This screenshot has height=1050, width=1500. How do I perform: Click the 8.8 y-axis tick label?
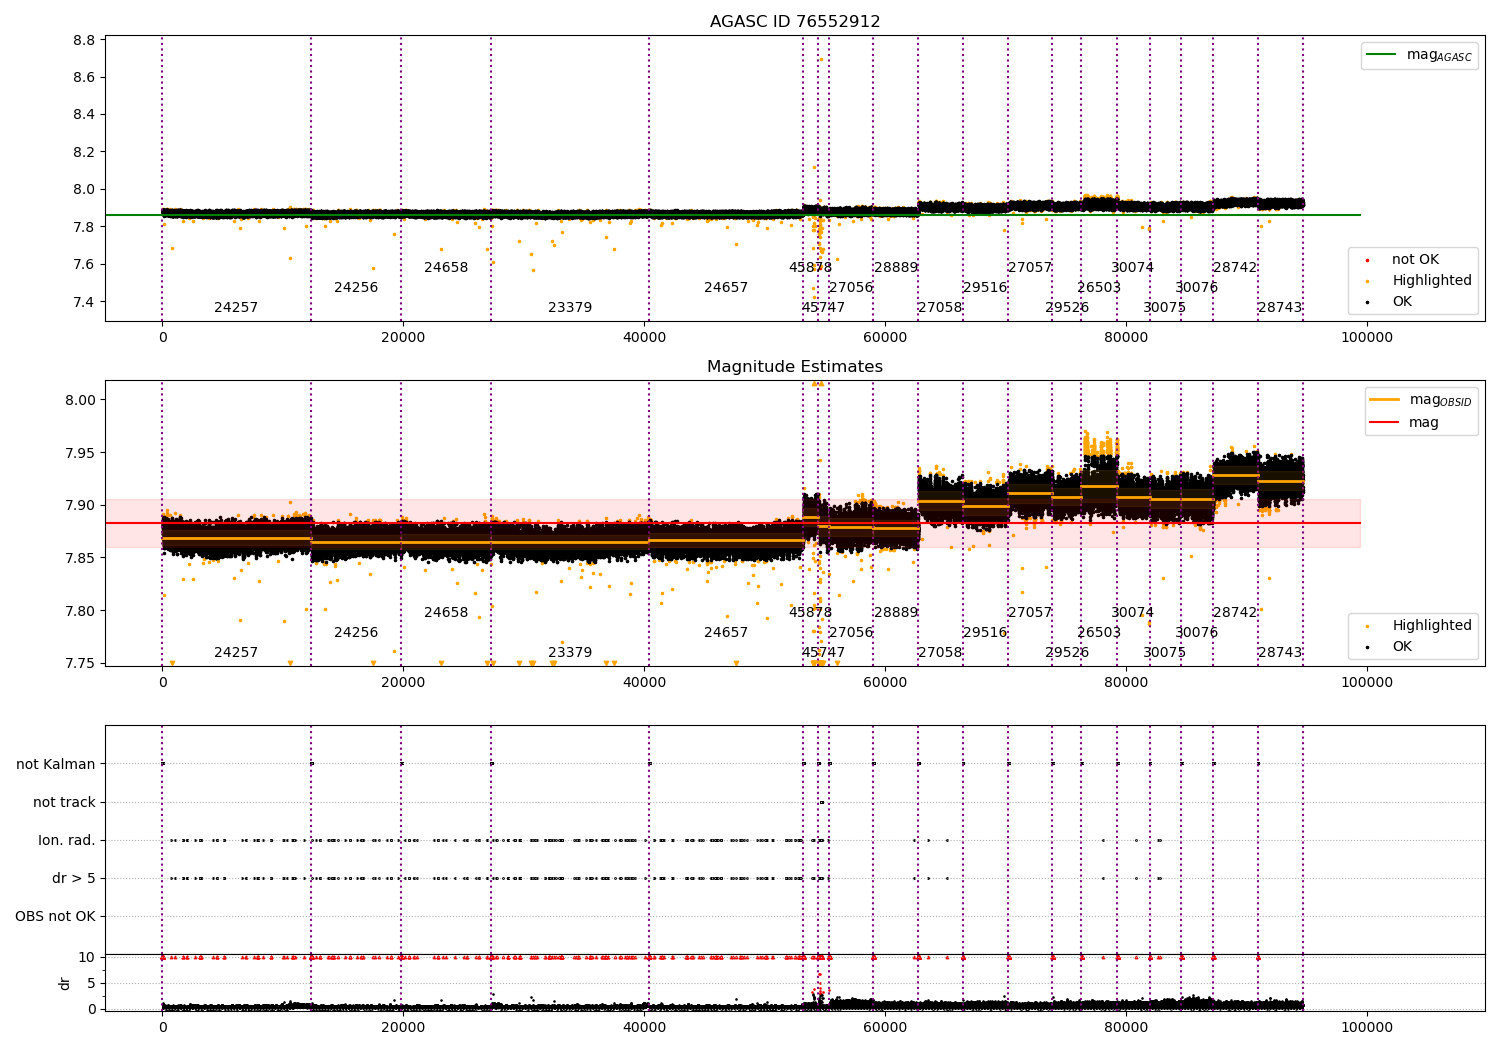click(x=85, y=41)
